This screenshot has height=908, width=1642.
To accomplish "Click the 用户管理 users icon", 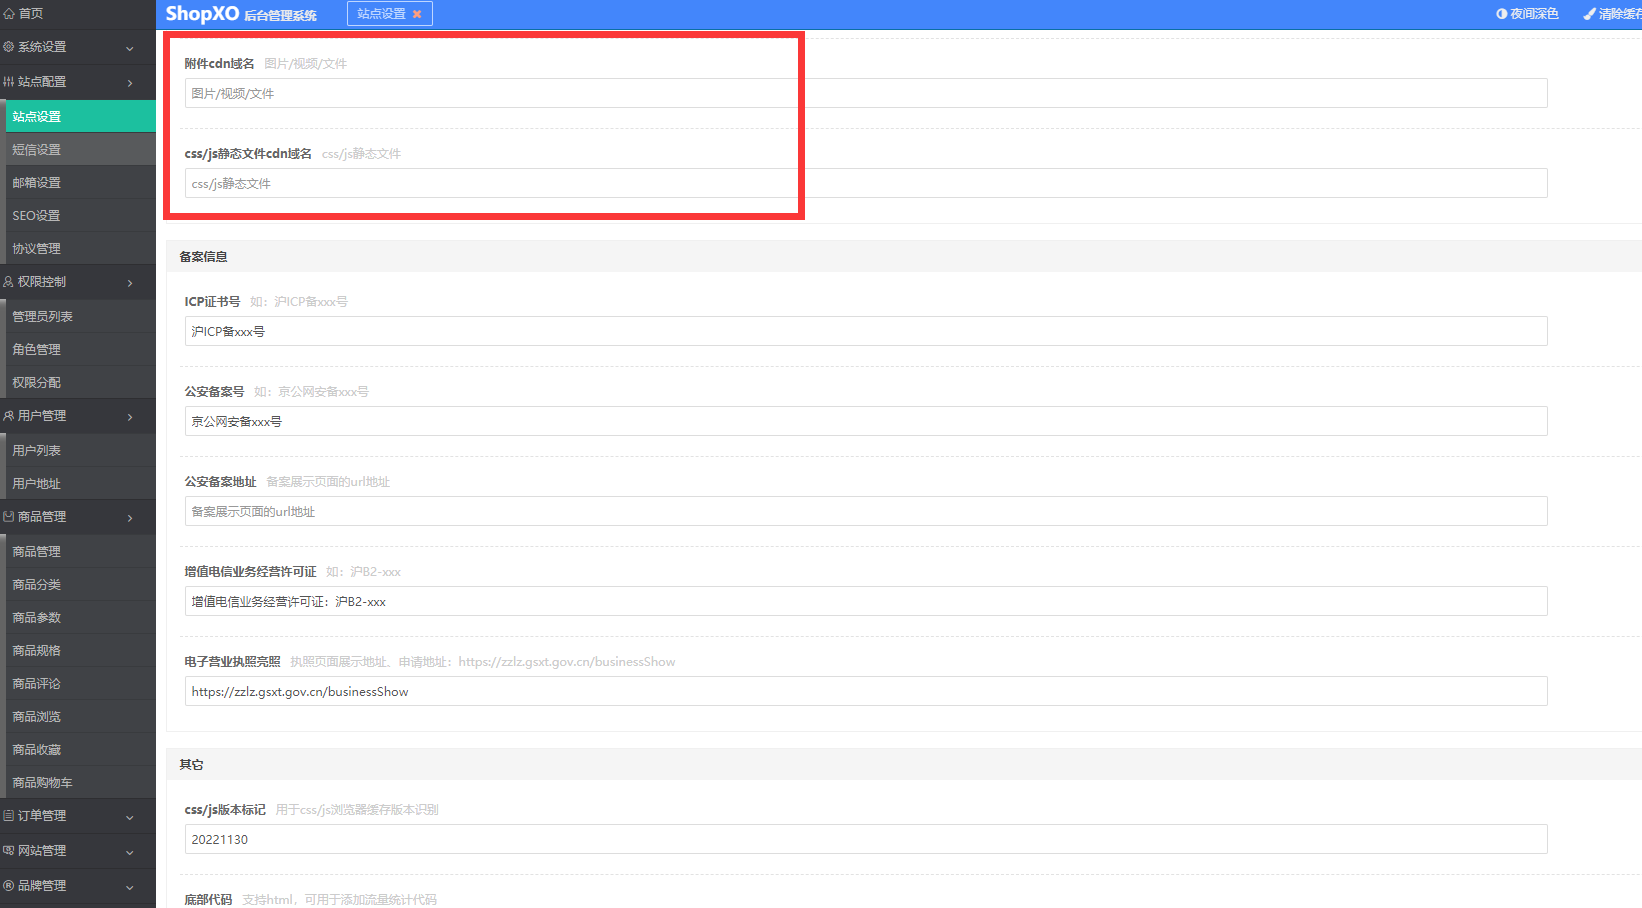I will 9,416.
